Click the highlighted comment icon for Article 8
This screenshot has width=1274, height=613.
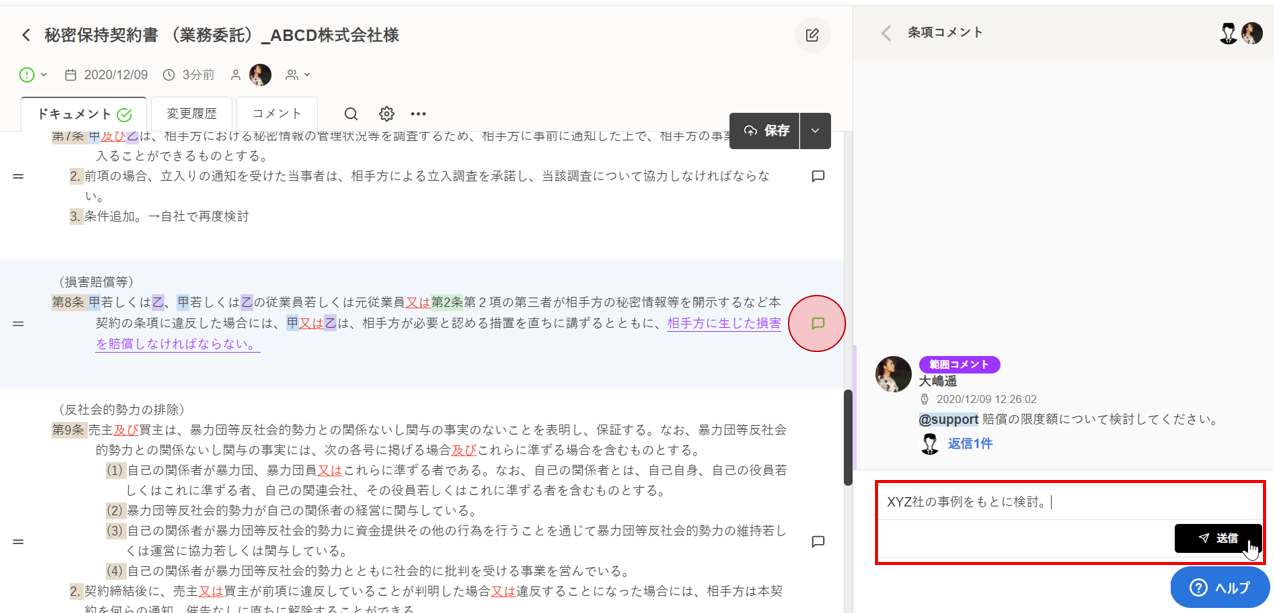coord(817,323)
